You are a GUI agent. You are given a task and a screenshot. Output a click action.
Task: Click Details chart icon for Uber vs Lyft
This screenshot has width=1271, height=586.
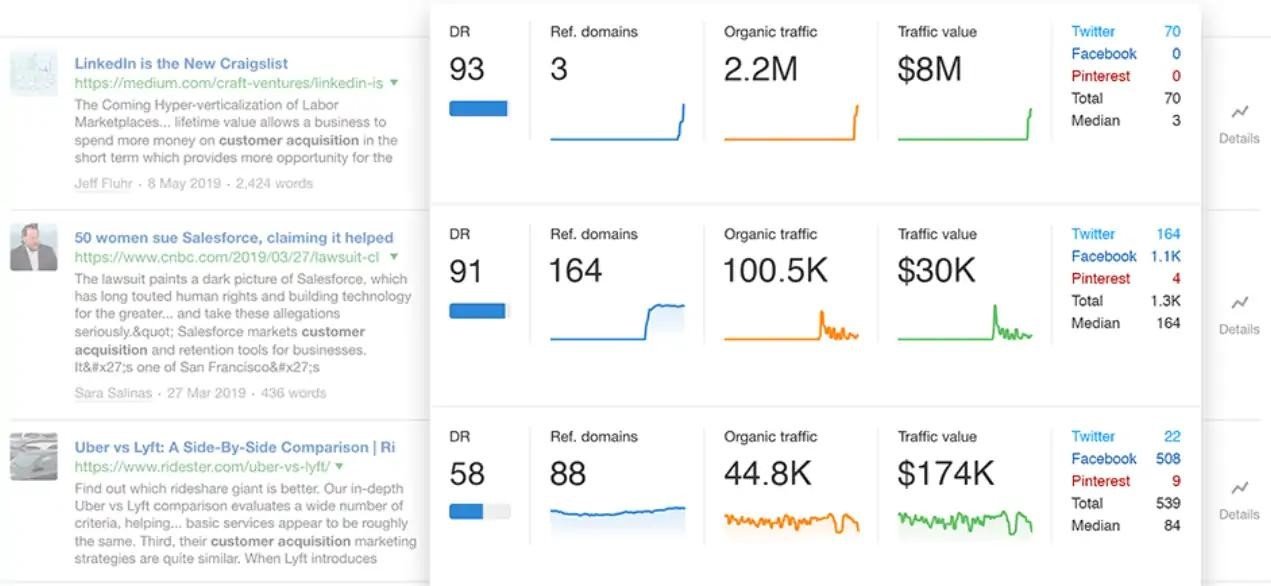[x=1239, y=488]
